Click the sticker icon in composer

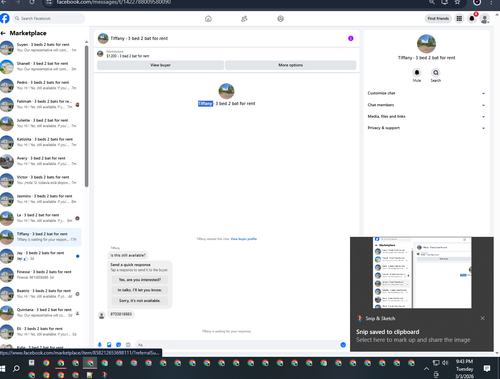[x=118, y=345]
